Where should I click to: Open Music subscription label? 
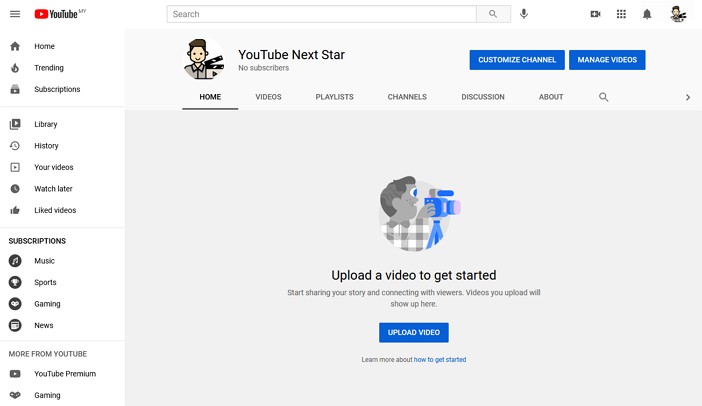[44, 261]
